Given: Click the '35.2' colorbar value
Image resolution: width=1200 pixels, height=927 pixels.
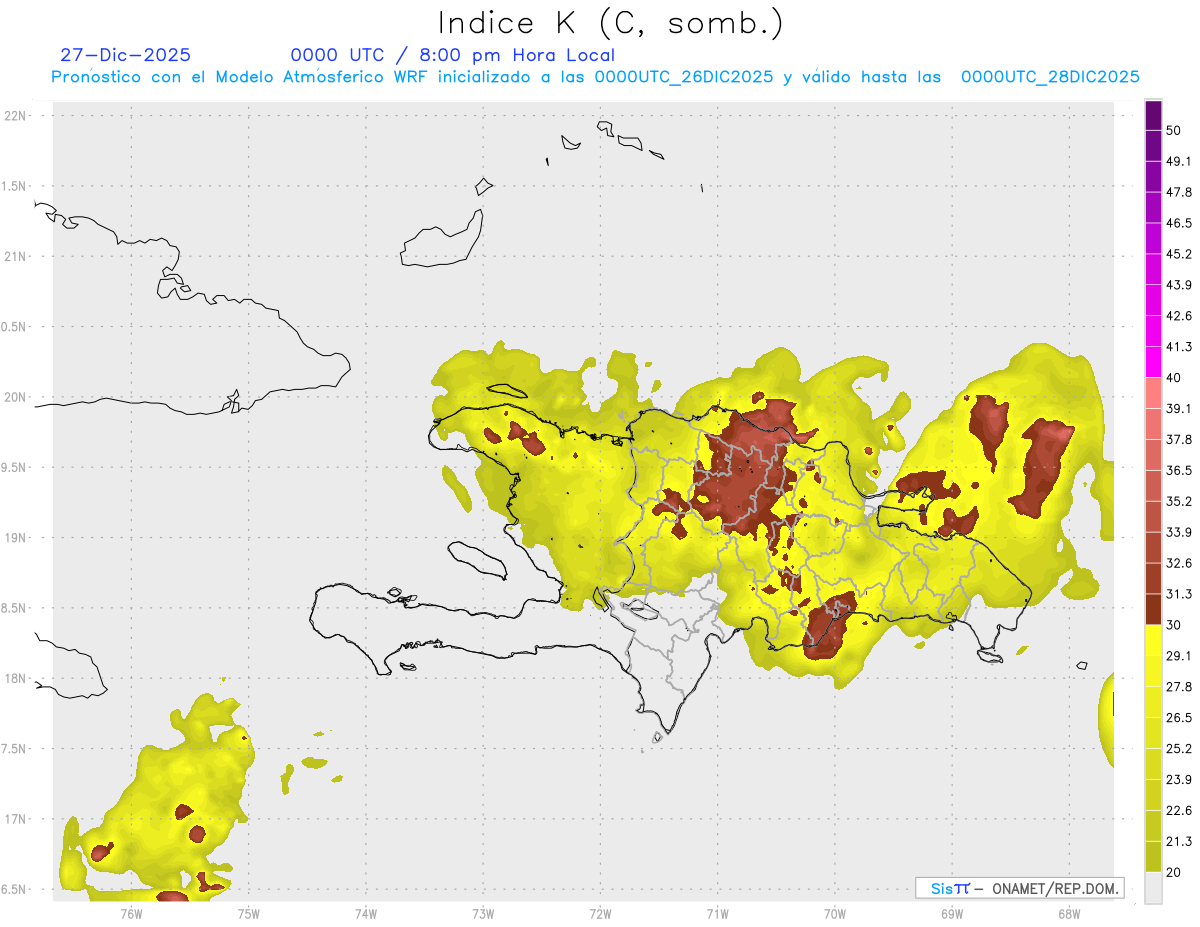Looking at the screenshot, I should pyautogui.click(x=1179, y=501).
